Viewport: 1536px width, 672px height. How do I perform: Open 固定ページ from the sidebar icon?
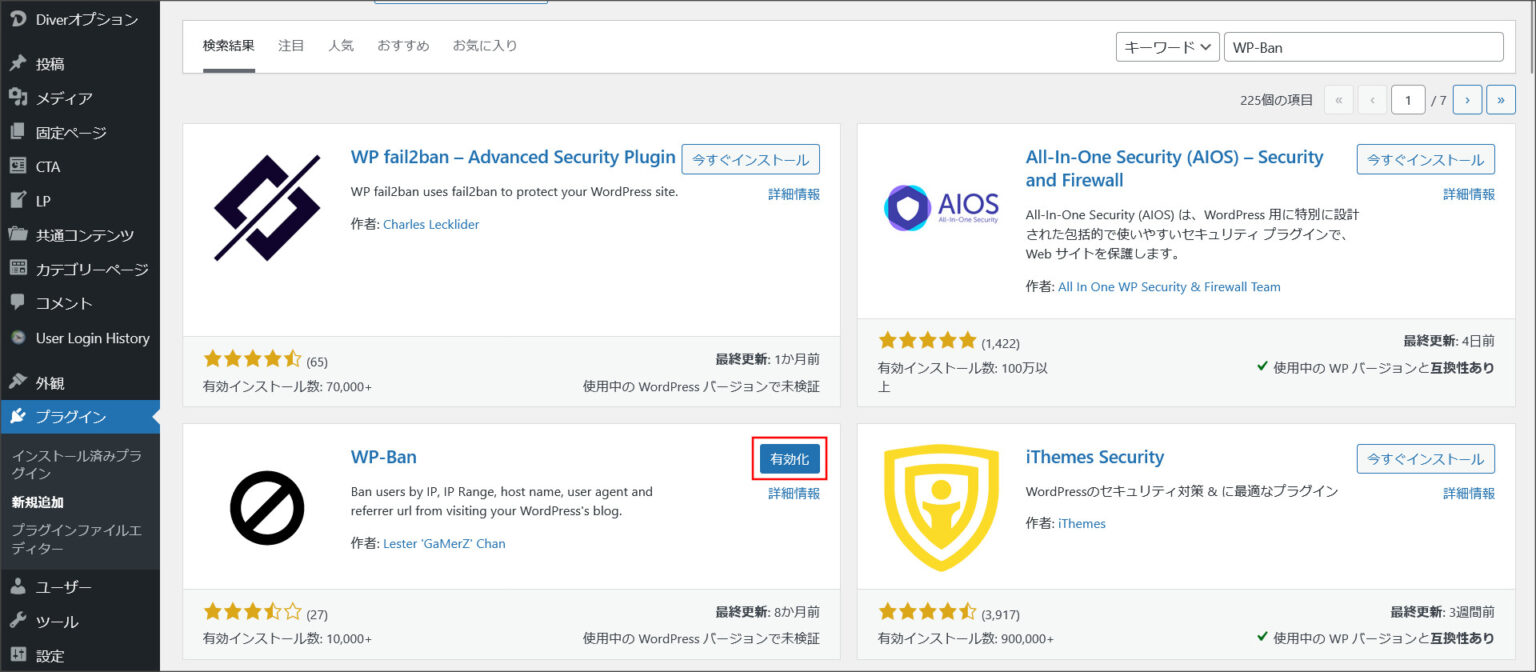click(x=18, y=131)
